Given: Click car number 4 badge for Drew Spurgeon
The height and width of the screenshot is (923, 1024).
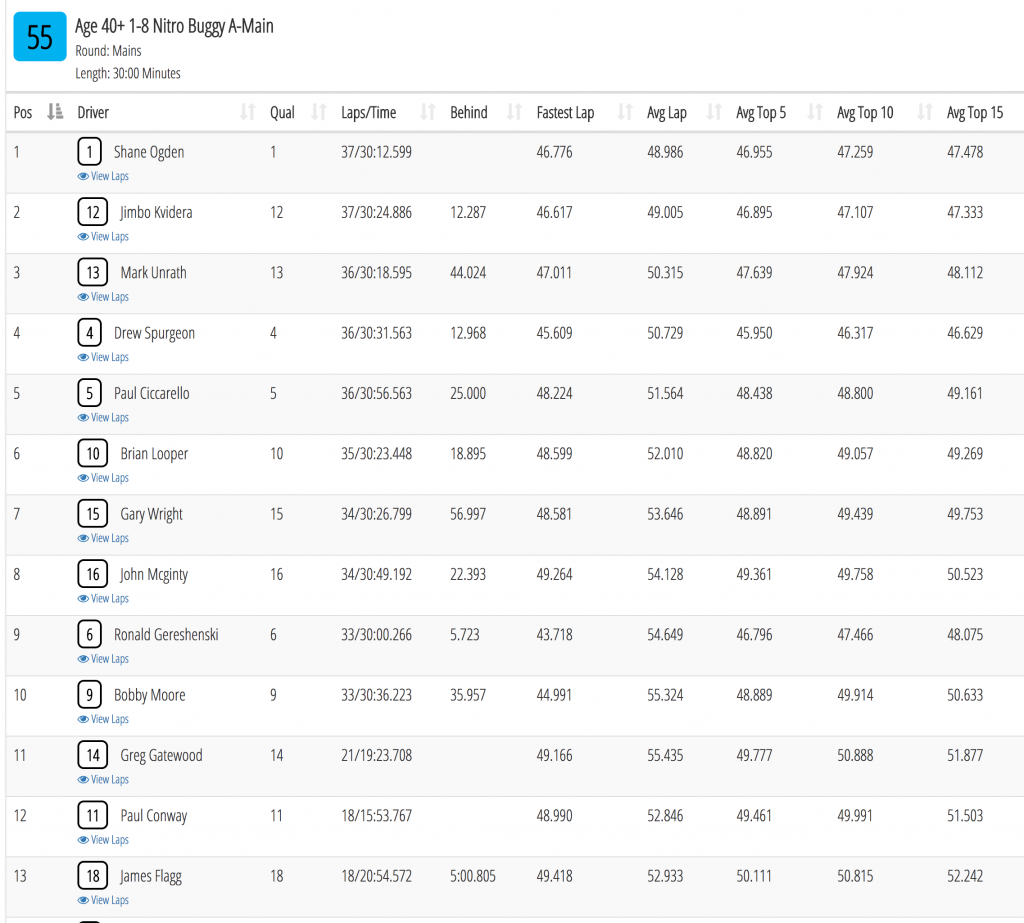Looking at the screenshot, I should point(89,333).
